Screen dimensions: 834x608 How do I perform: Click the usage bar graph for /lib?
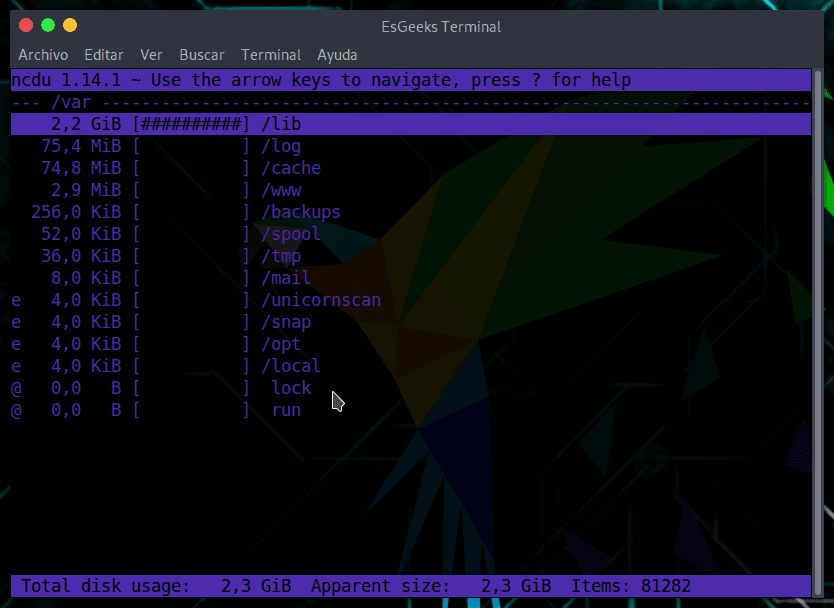coord(191,124)
